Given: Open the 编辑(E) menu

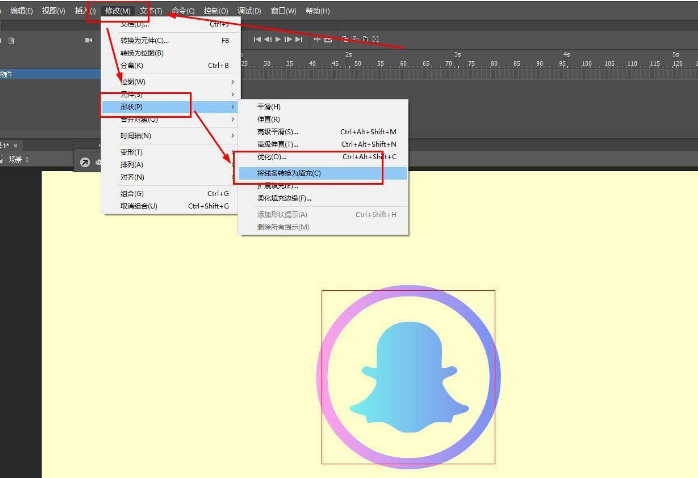Looking at the screenshot, I should [21, 11].
